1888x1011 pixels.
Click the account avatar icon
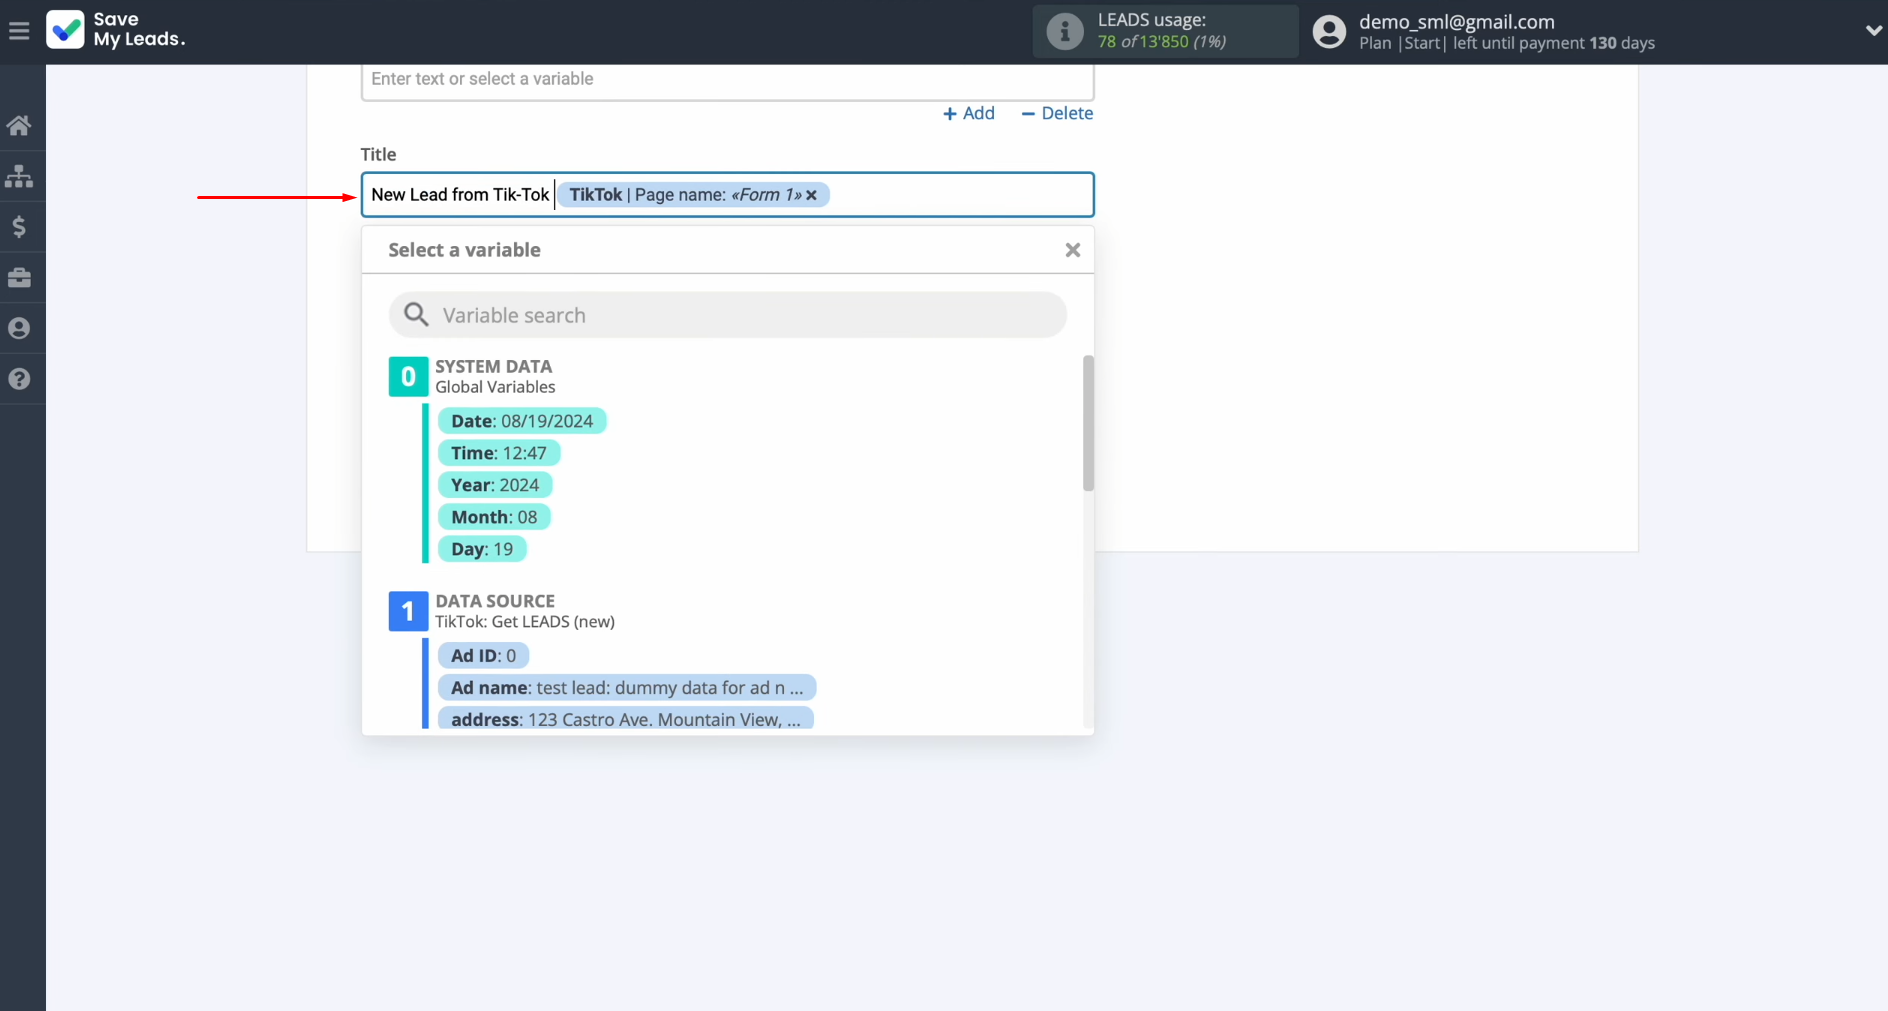(x=1329, y=31)
